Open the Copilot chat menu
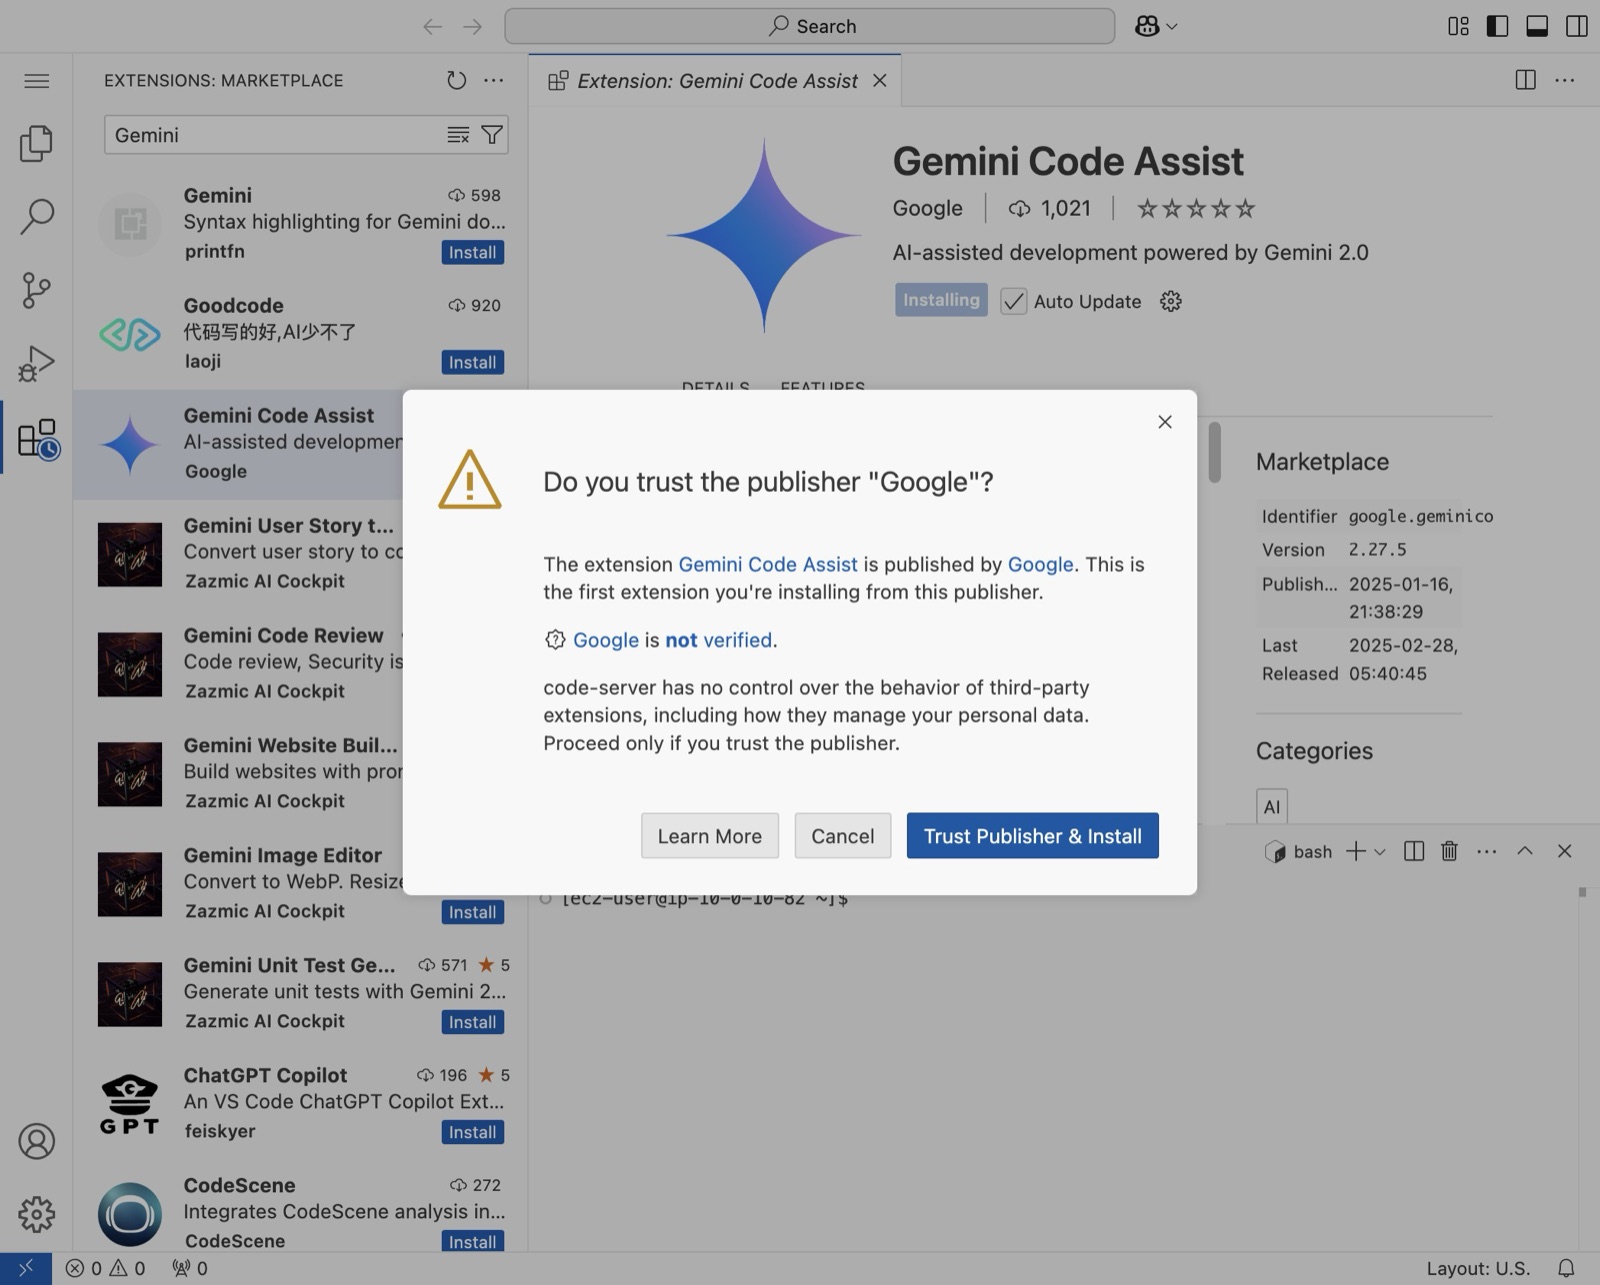This screenshot has height=1285, width=1600. tap(1156, 27)
